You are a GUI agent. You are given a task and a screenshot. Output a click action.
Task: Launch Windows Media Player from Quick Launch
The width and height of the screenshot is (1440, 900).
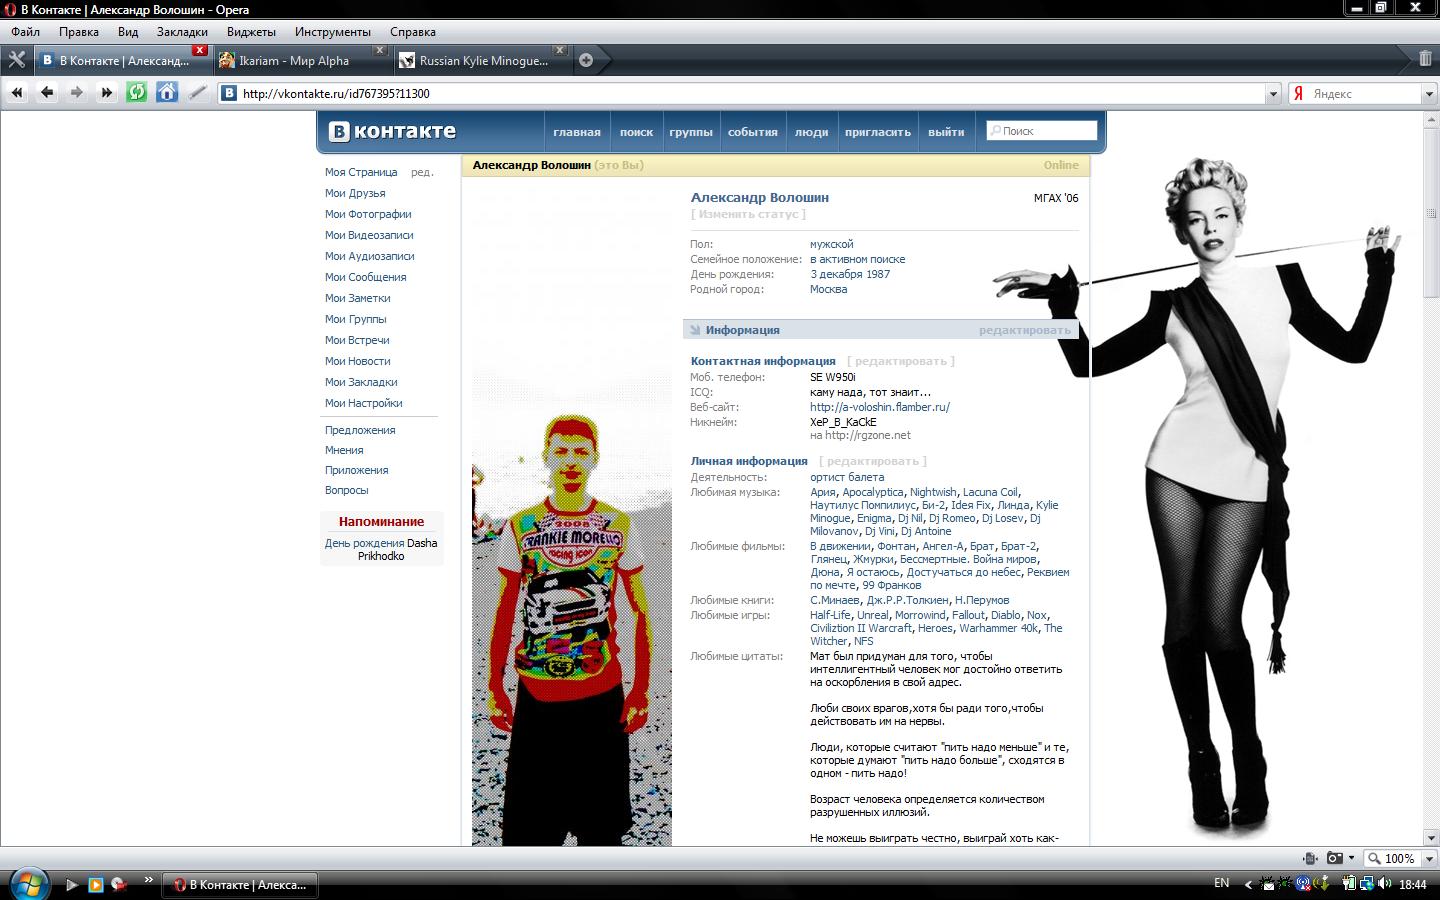click(95, 884)
